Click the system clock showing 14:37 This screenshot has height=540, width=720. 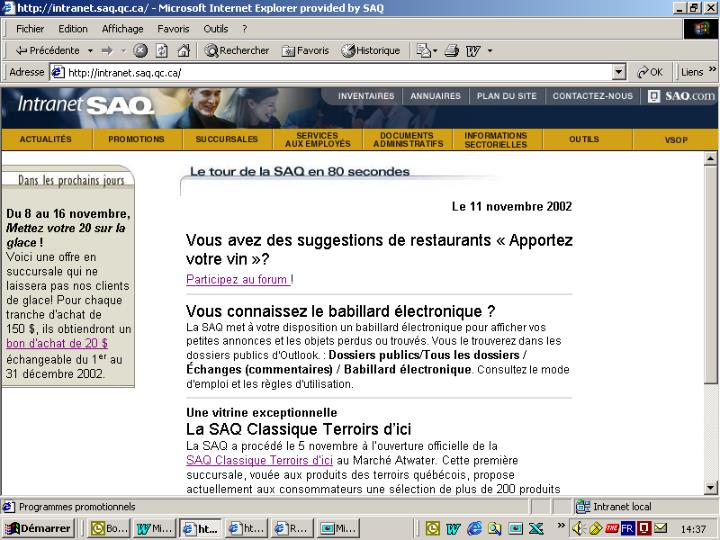coord(693,529)
